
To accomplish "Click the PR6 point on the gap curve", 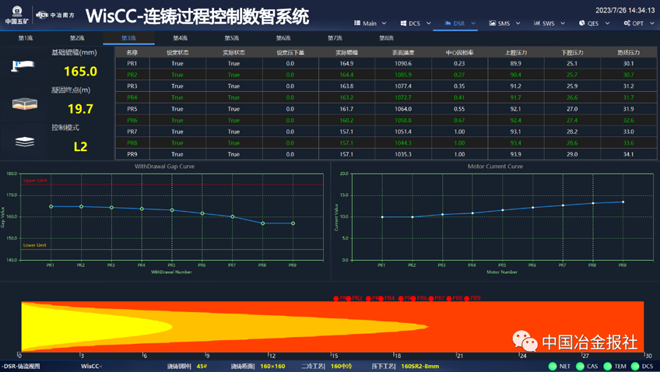I will pos(202,213).
